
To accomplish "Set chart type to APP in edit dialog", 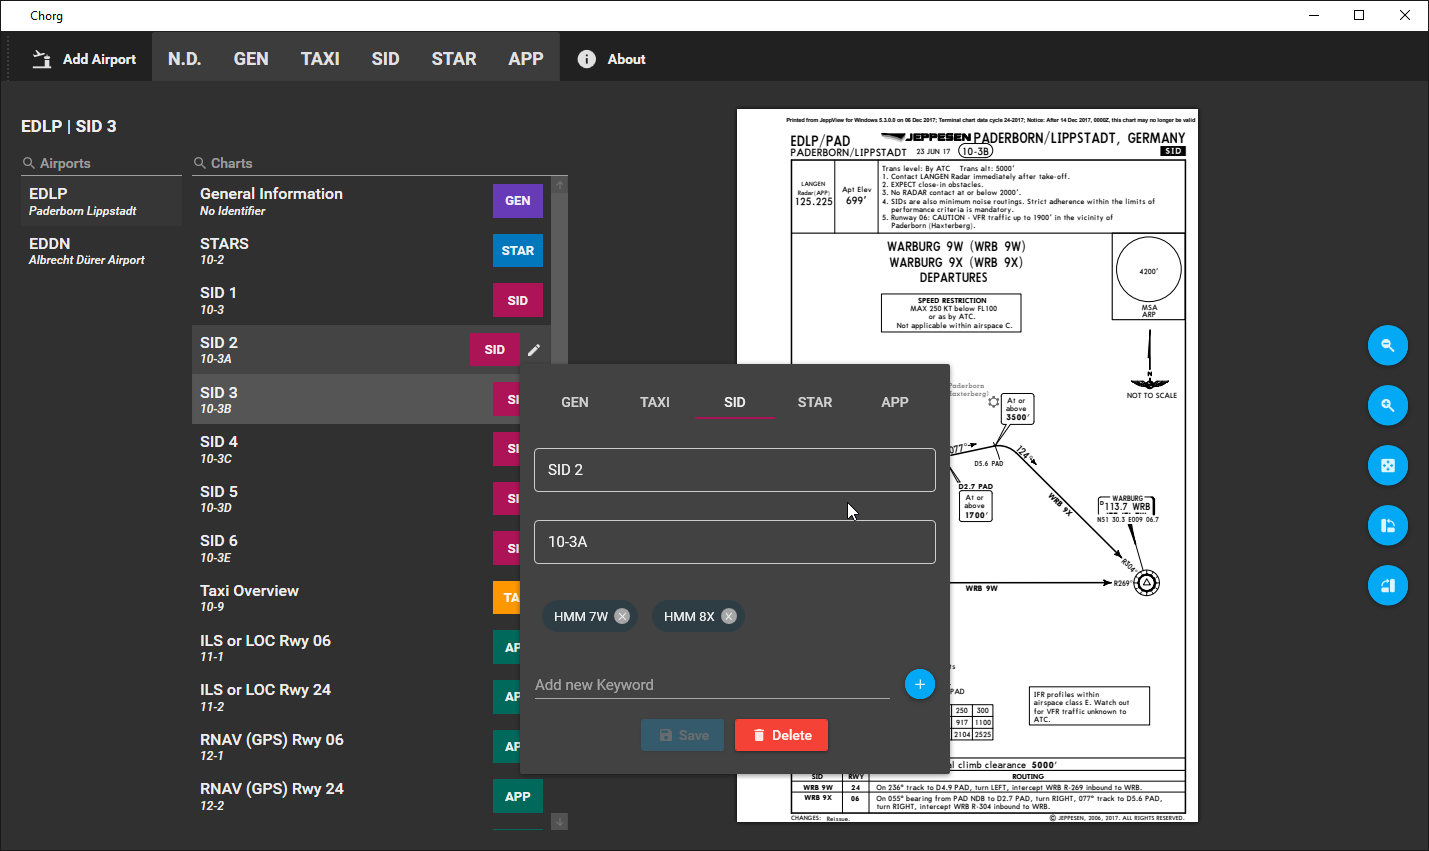I will coord(895,402).
